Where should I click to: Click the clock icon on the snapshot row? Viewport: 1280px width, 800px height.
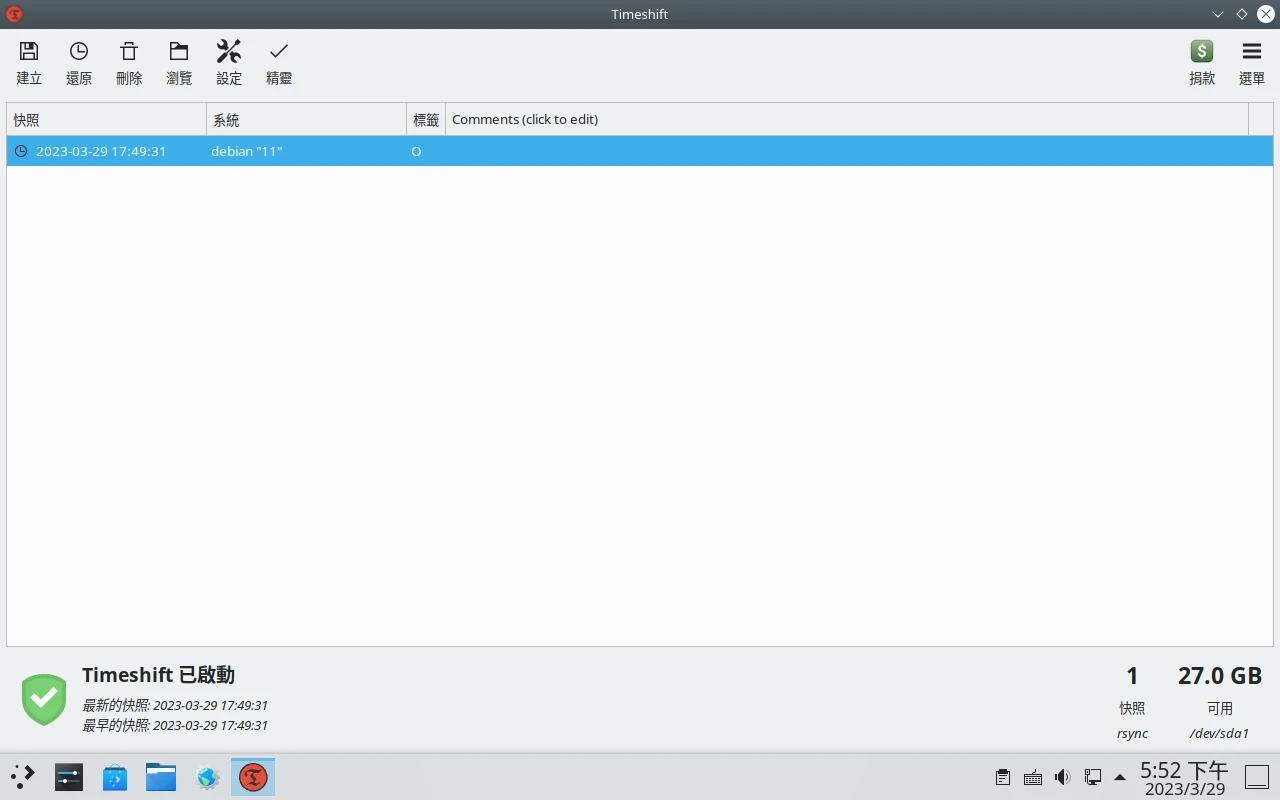[x=21, y=151]
